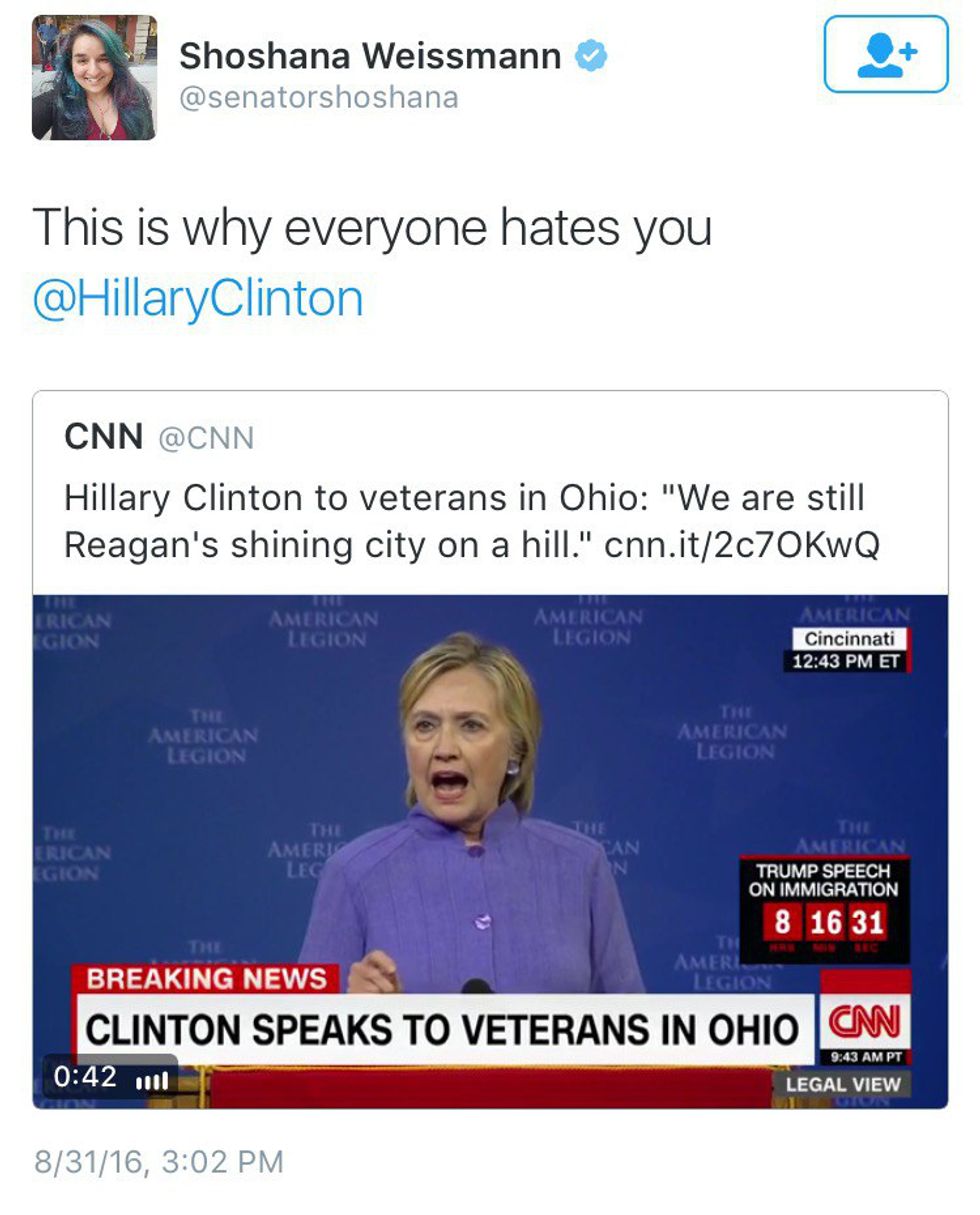
Task: Open the cnn.it/2c7OKwQ link
Action: click(x=742, y=545)
